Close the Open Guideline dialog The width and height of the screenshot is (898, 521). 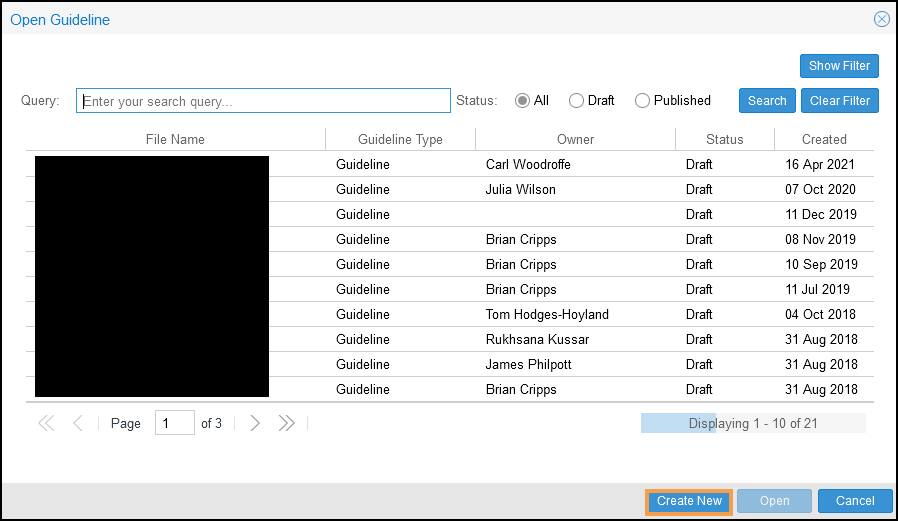coord(881,19)
